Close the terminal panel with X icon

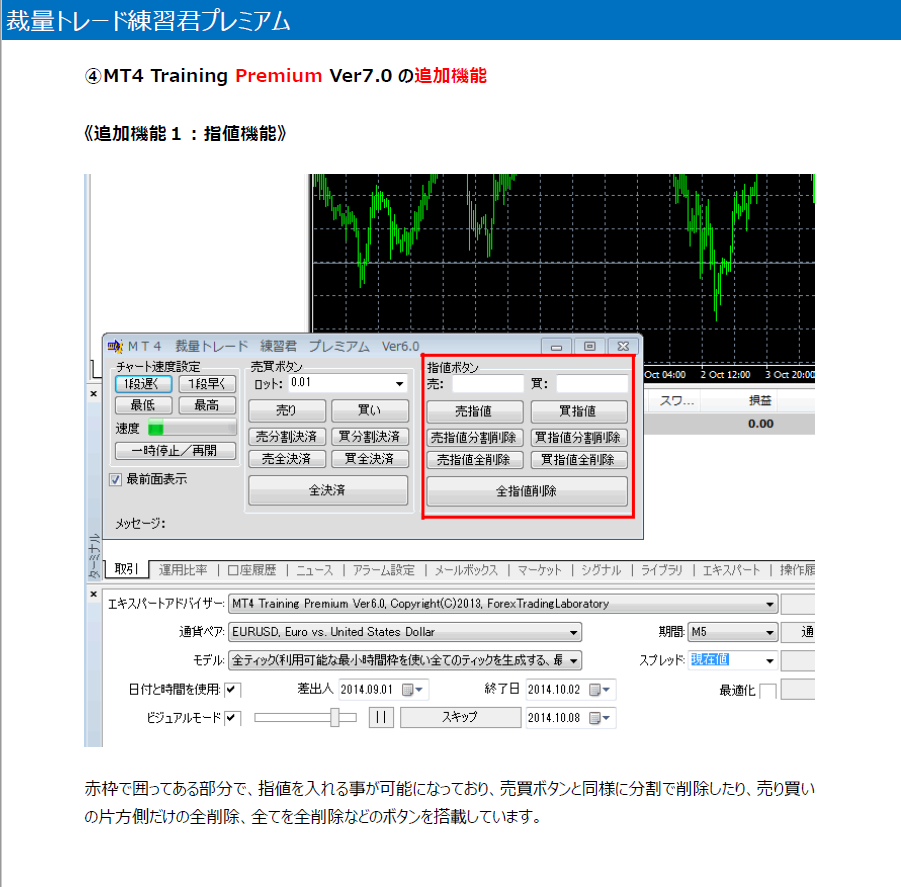[x=94, y=394]
